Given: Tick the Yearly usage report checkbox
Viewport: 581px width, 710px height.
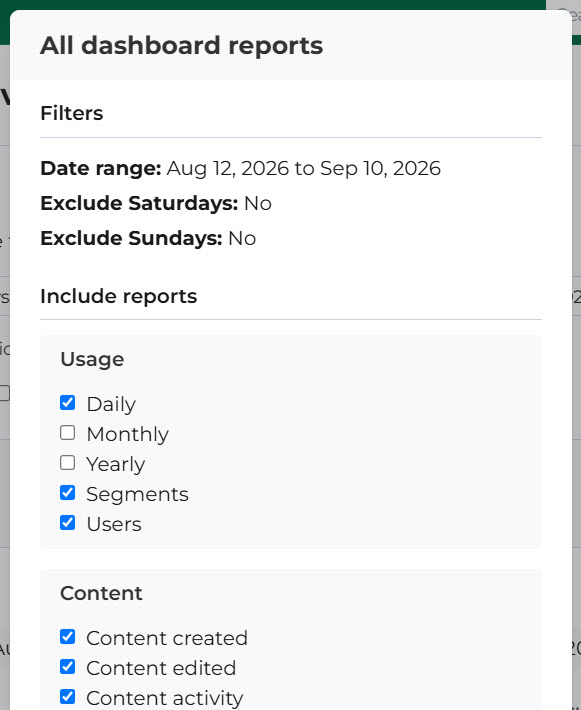Looking at the screenshot, I should point(67,463).
